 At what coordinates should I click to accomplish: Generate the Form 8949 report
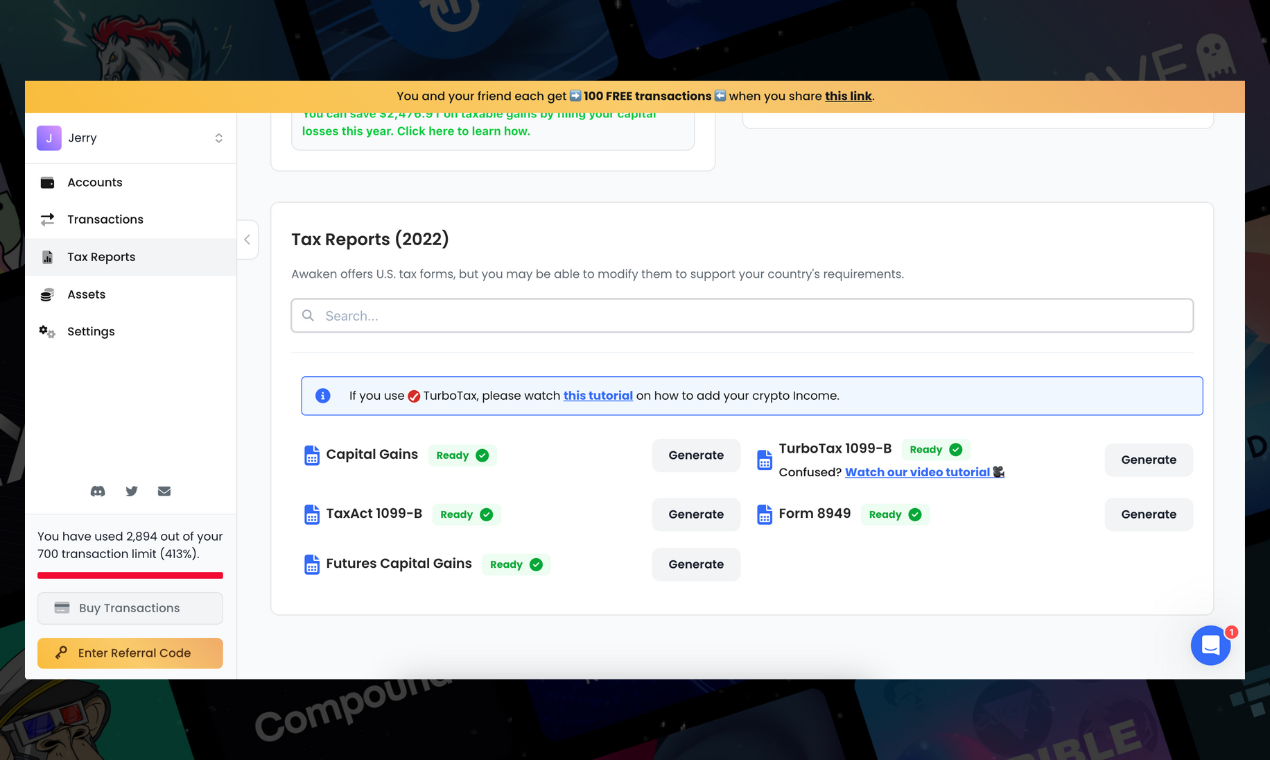click(x=1149, y=514)
